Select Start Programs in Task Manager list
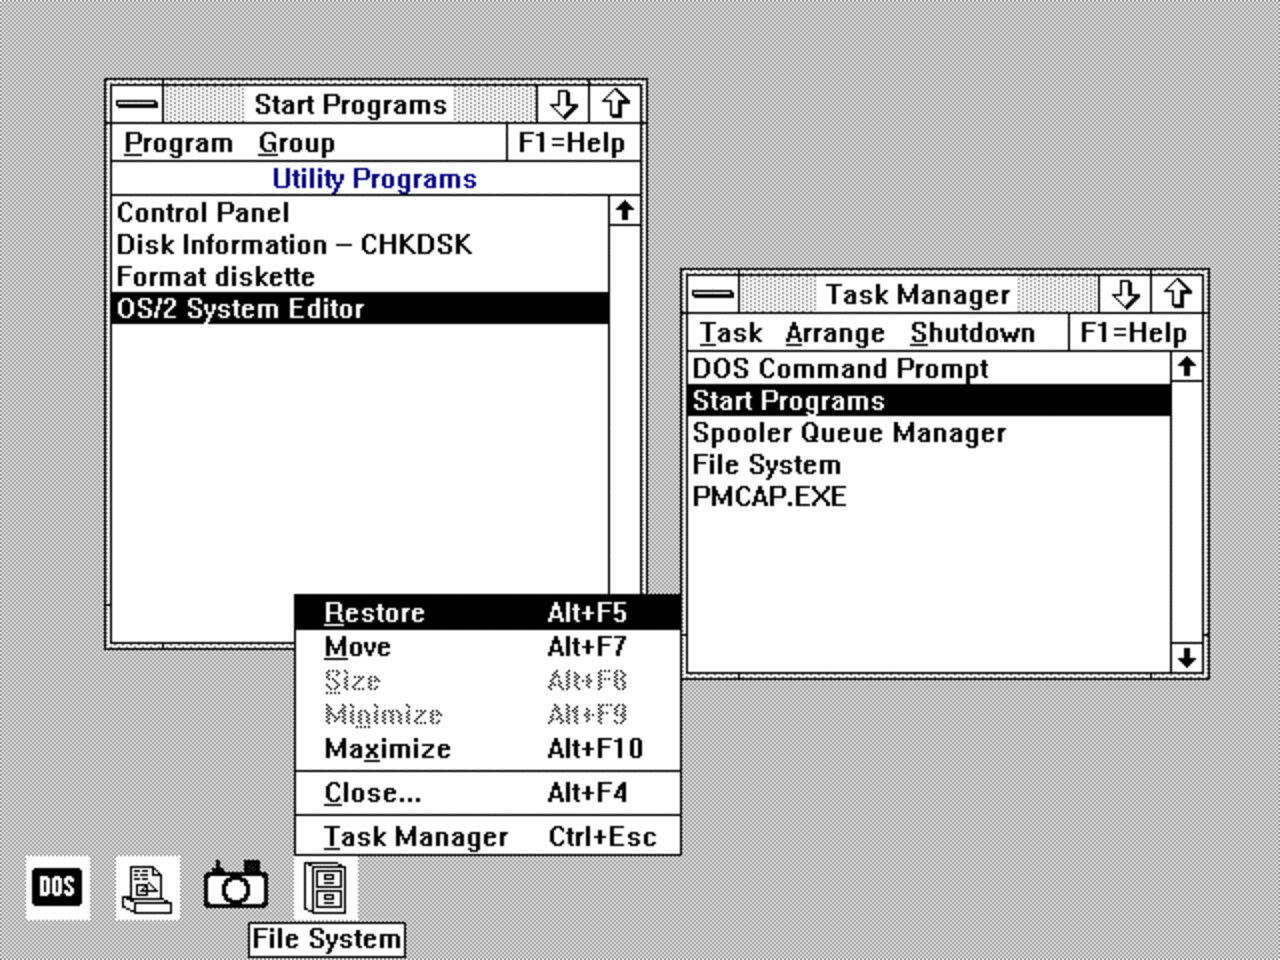The image size is (1280, 960). coord(930,401)
